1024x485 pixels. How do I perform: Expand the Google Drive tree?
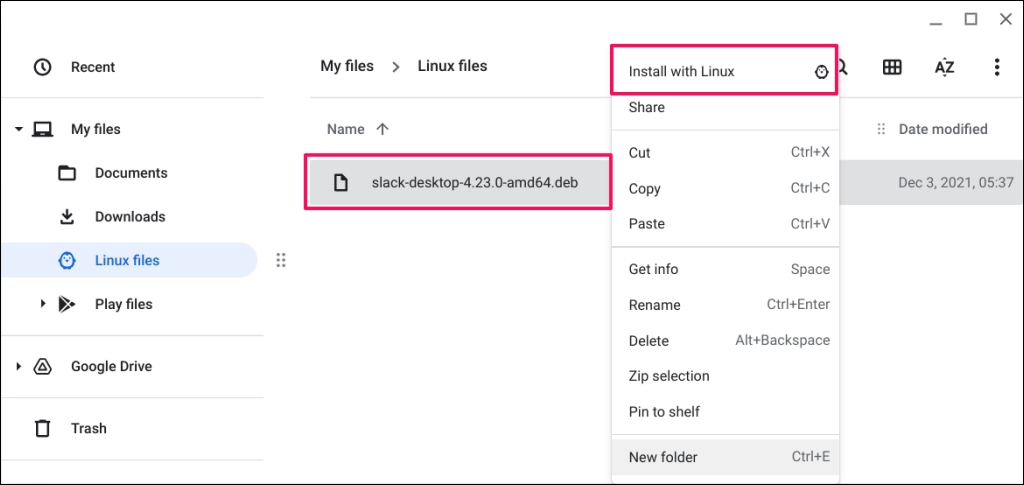[19, 367]
